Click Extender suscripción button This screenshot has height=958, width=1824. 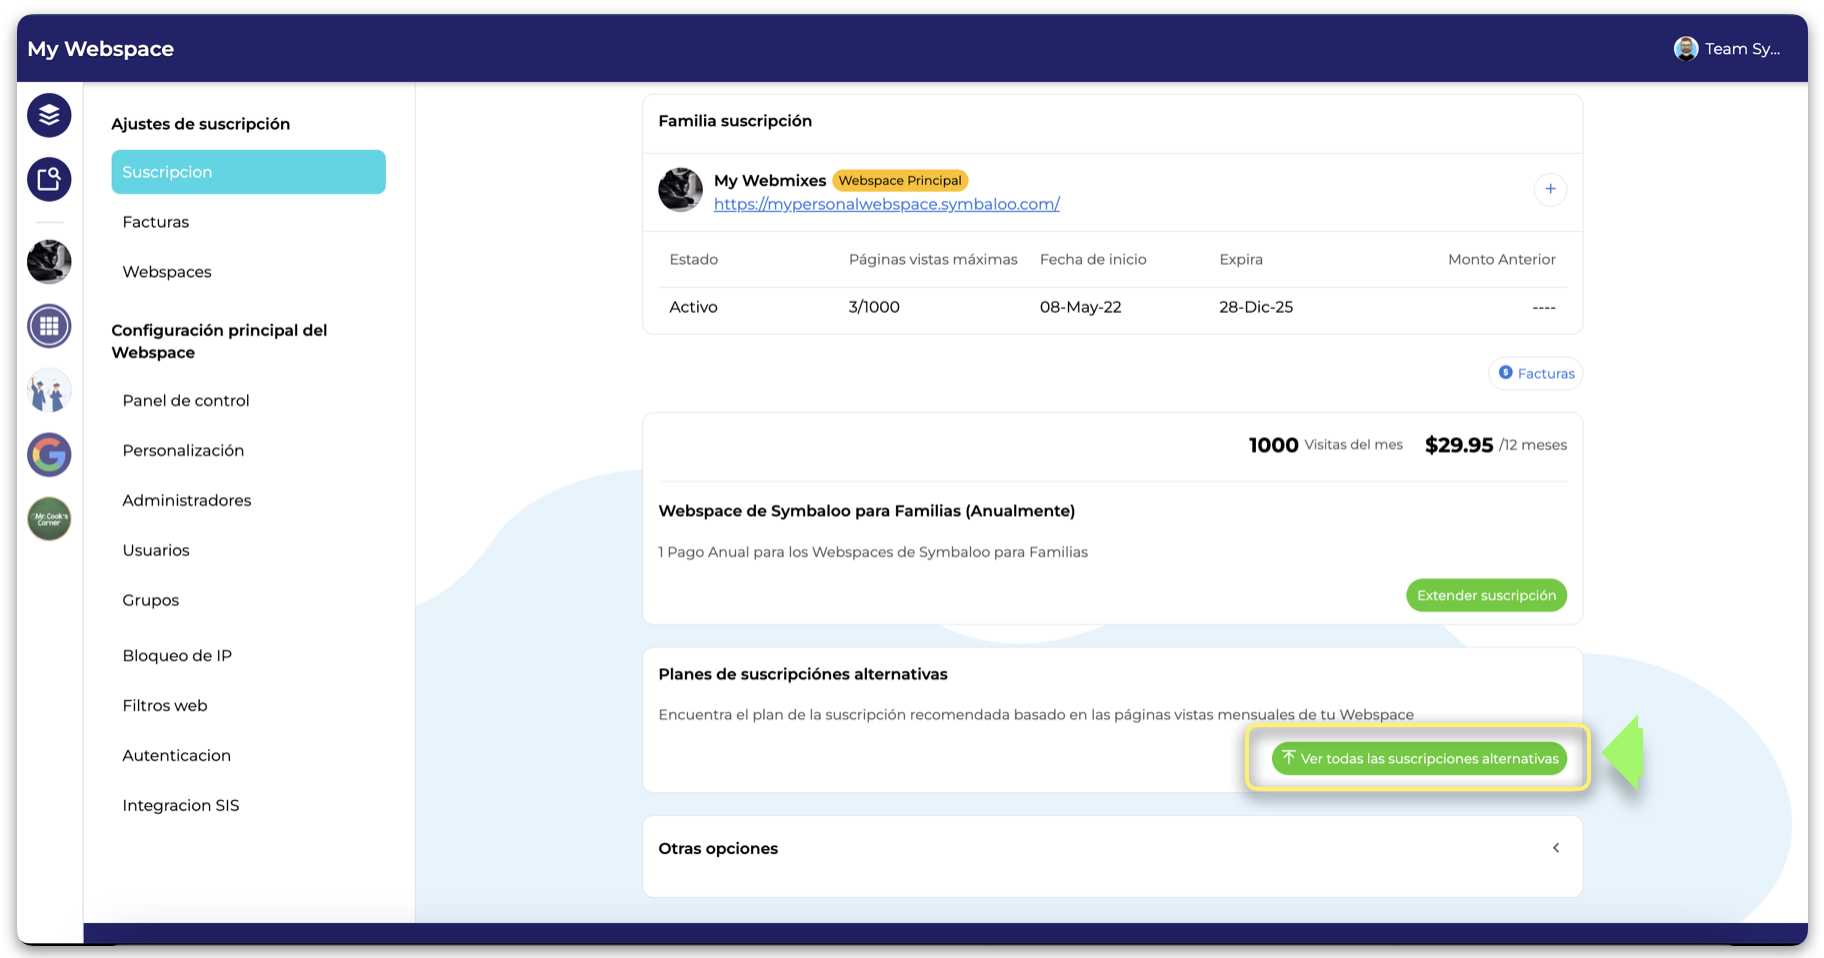pos(1486,595)
